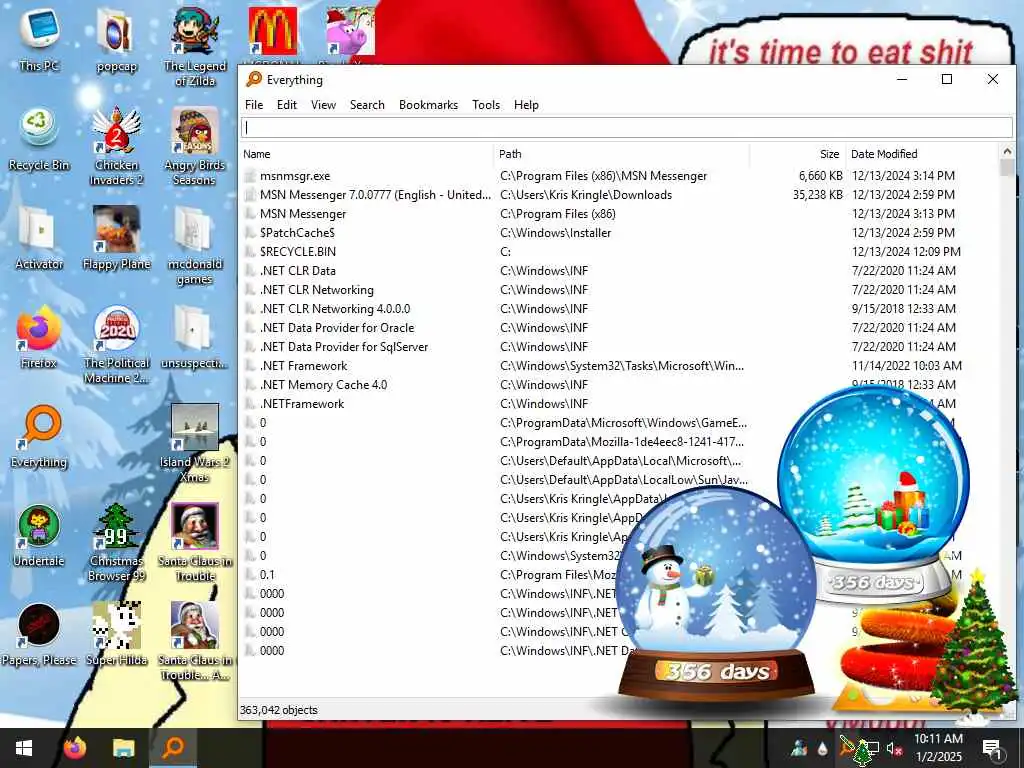Open the notification center

pos(992,748)
